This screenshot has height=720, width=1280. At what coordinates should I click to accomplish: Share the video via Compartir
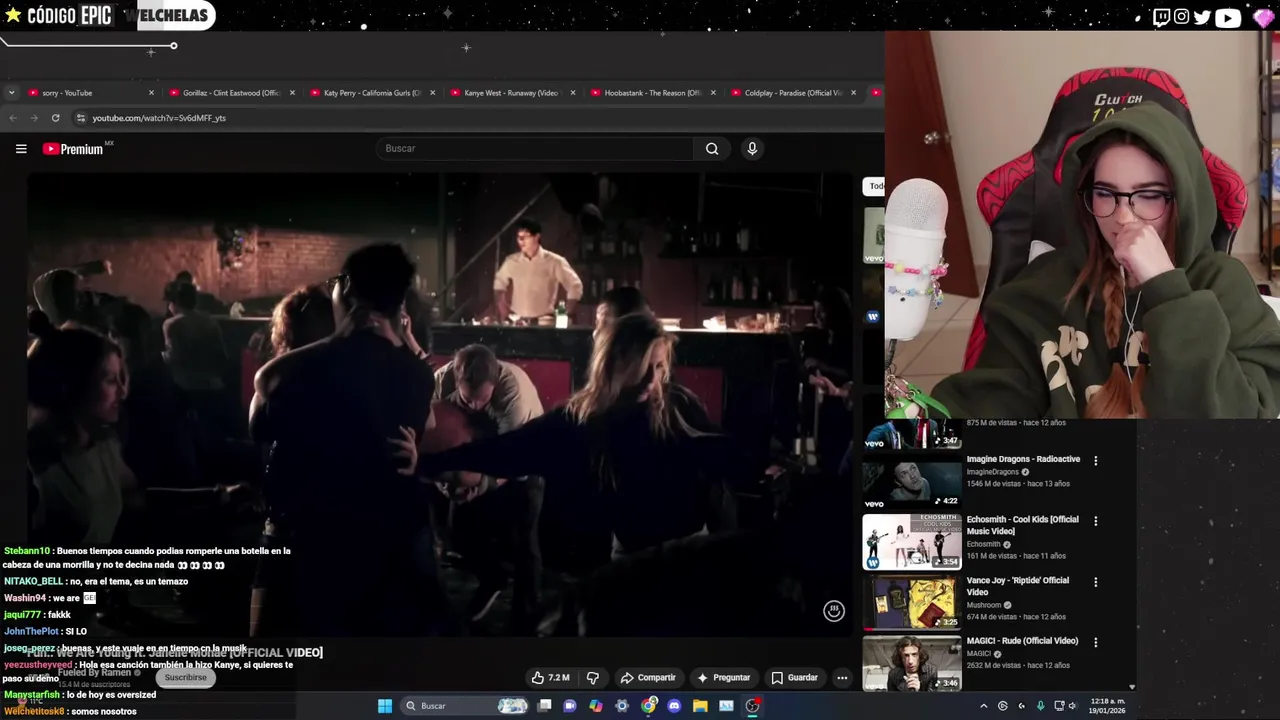(x=648, y=678)
